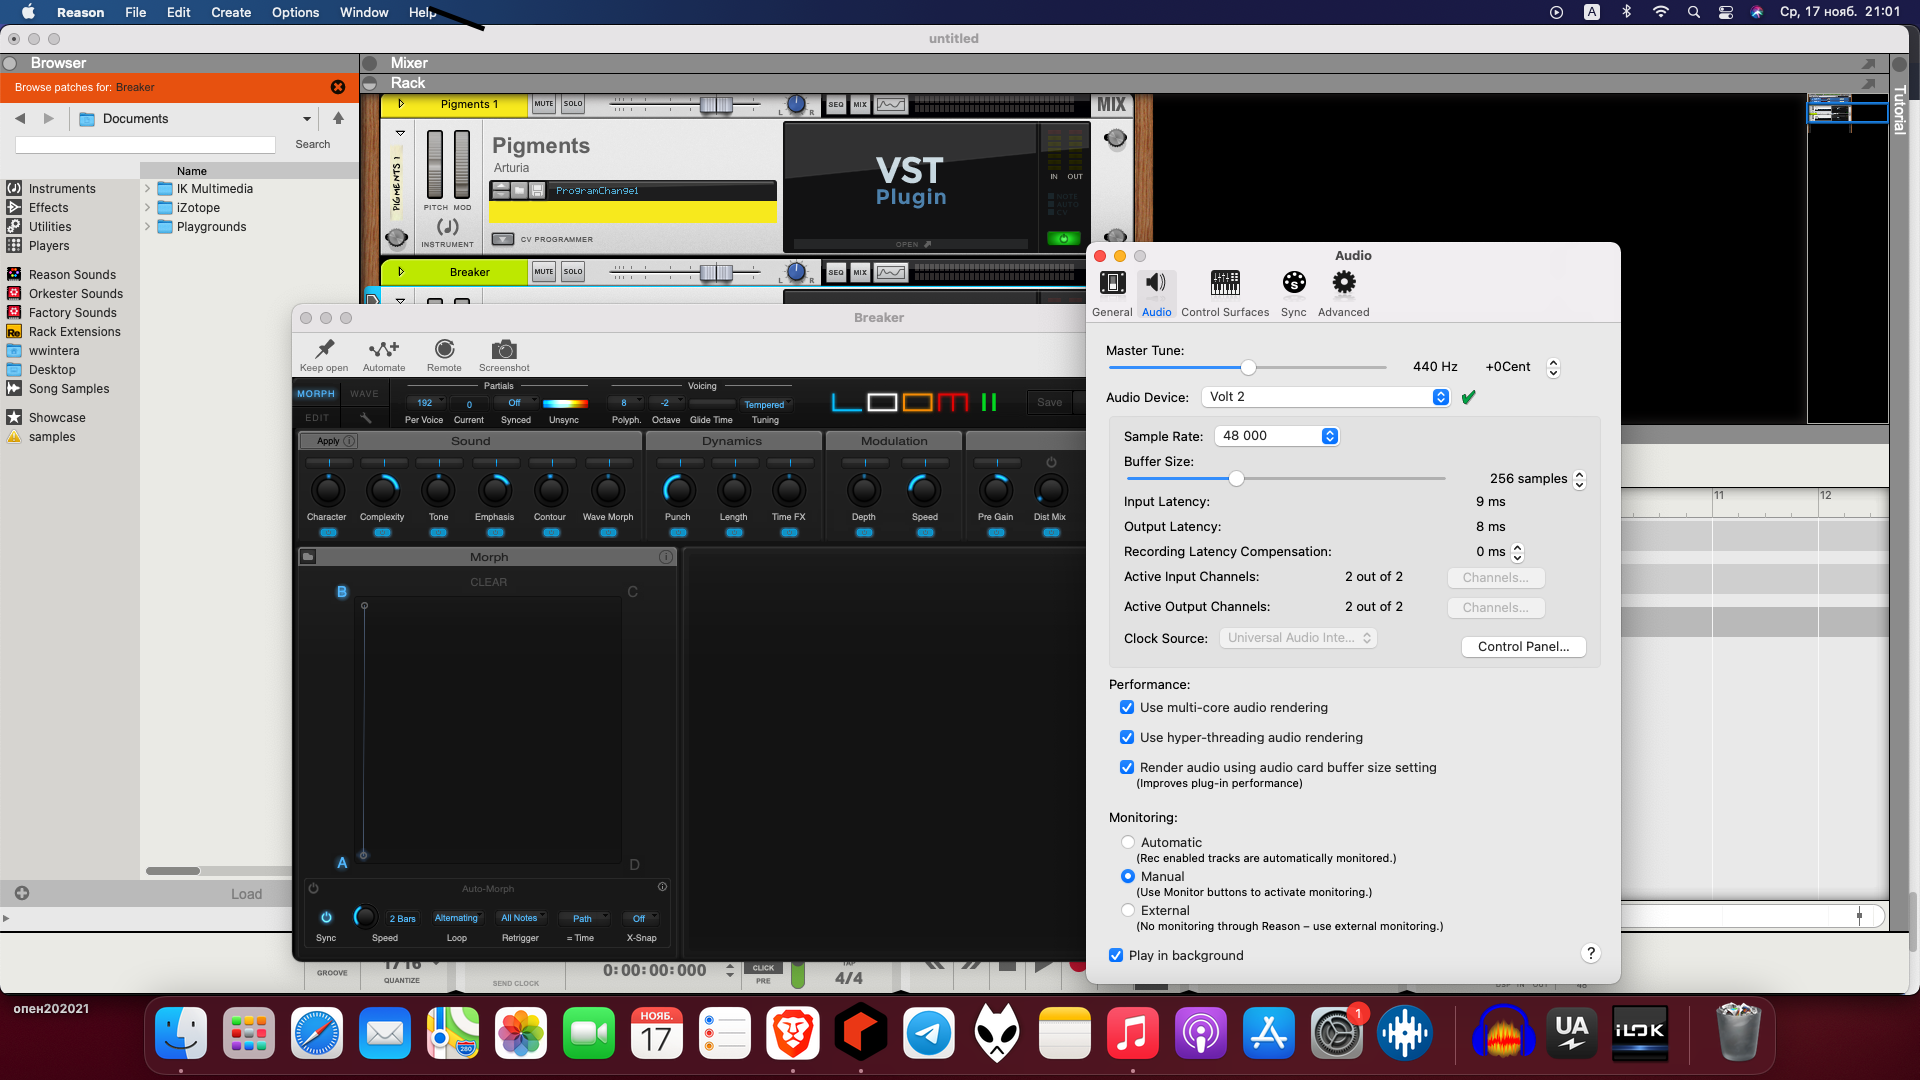Toggle Play in background checkbox
Viewport: 1920px width, 1080px height.
click(x=1116, y=955)
